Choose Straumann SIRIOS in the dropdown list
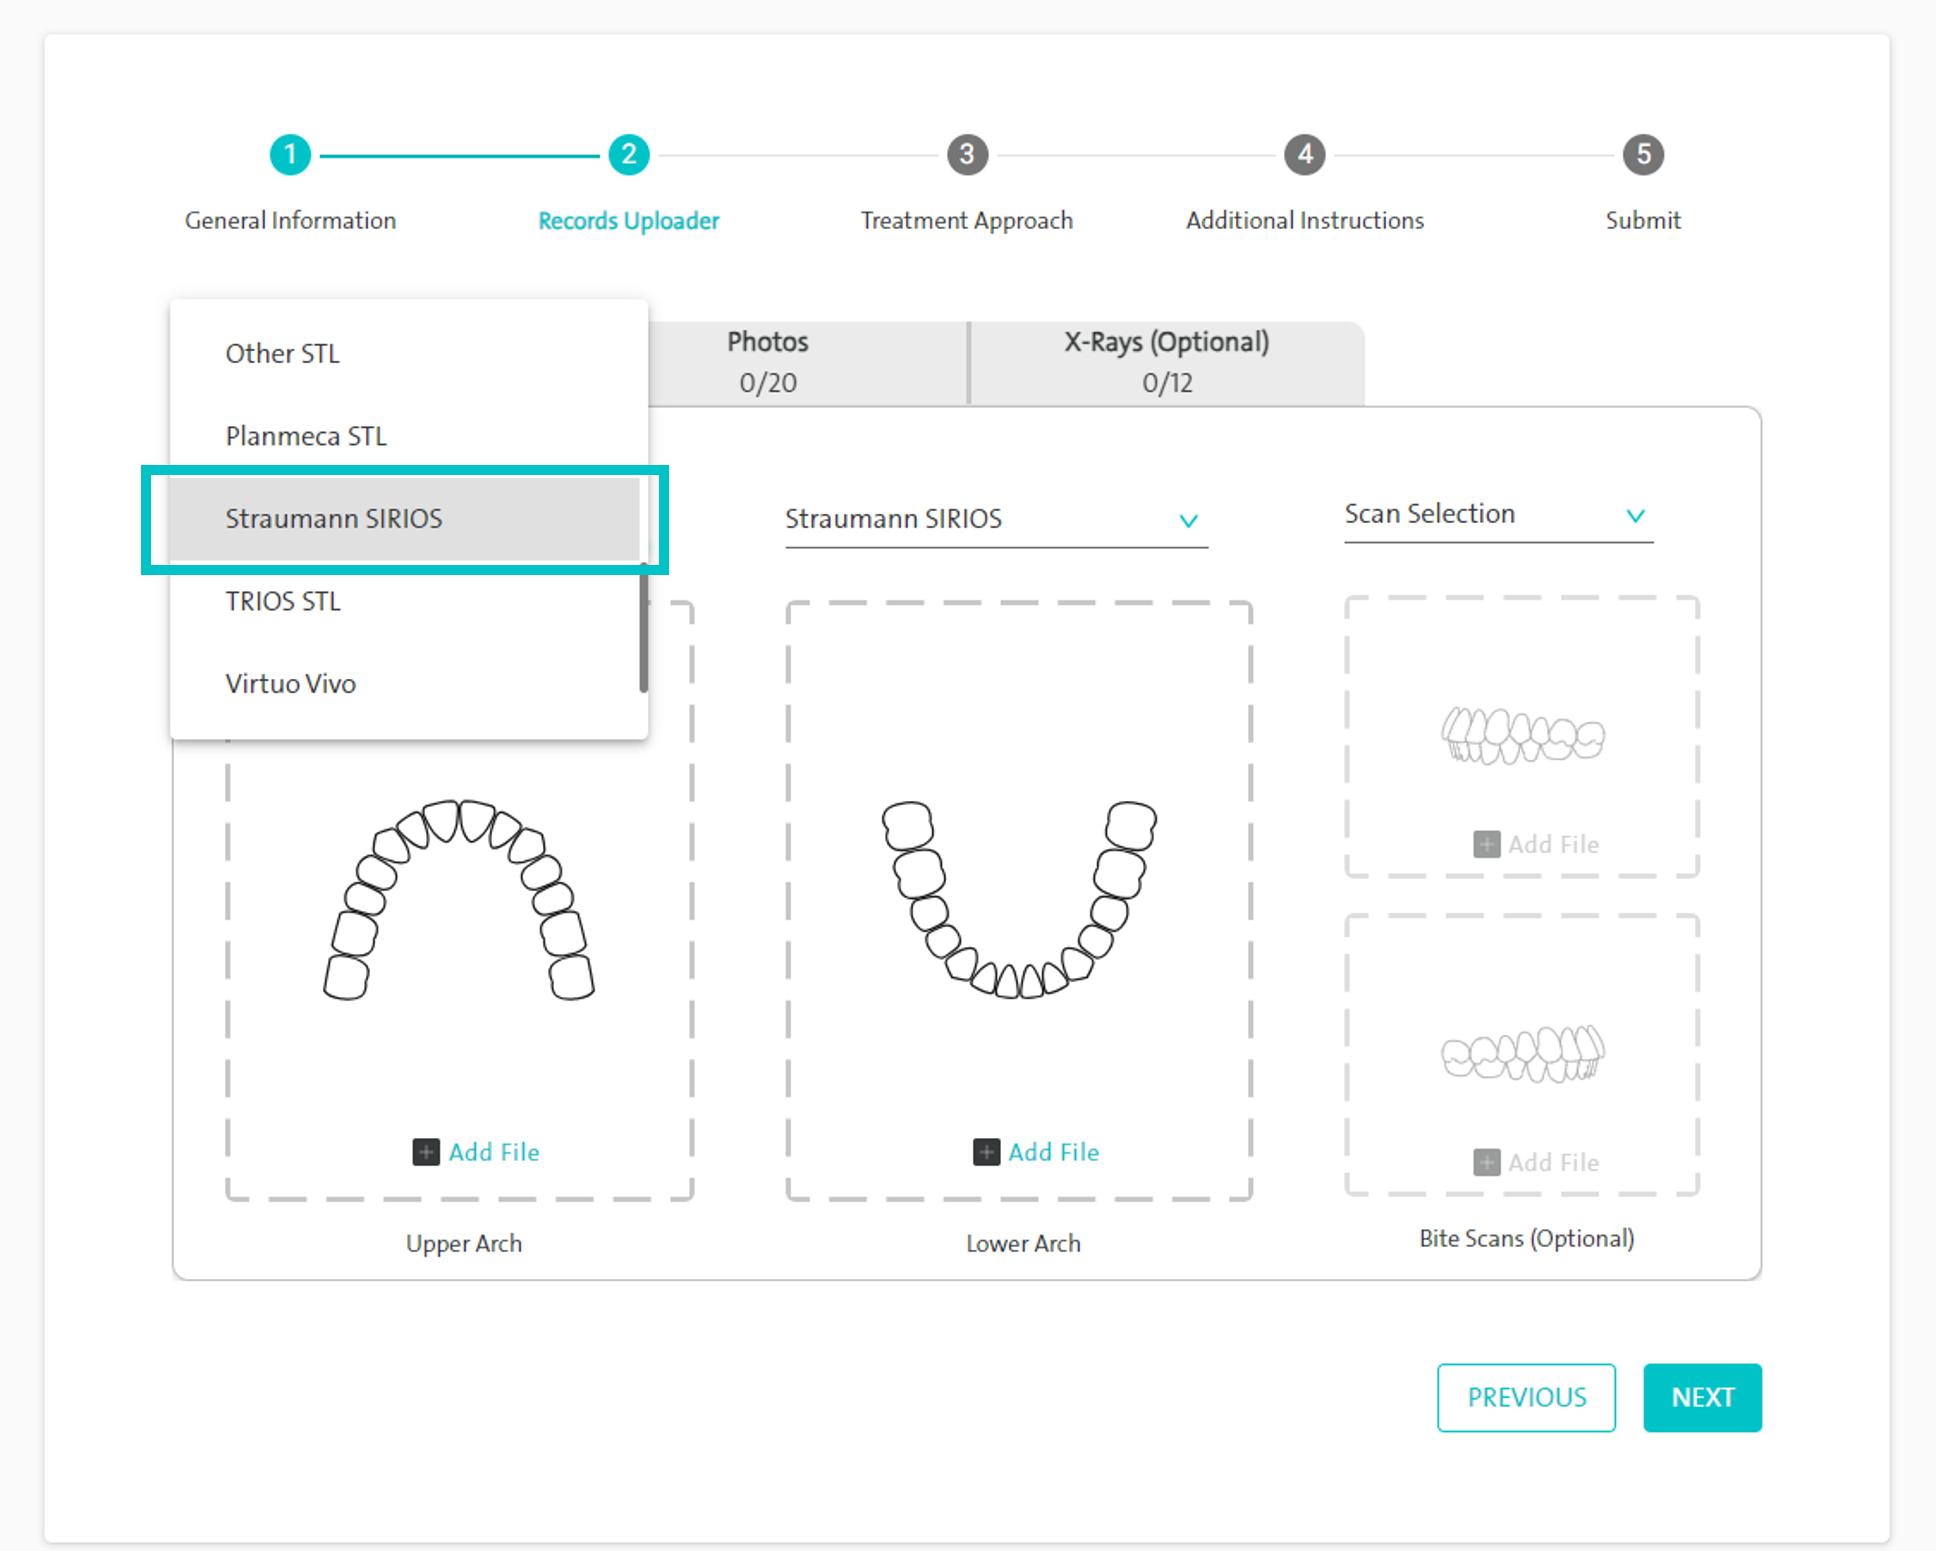The height and width of the screenshot is (1551, 1936). pos(405,518)
